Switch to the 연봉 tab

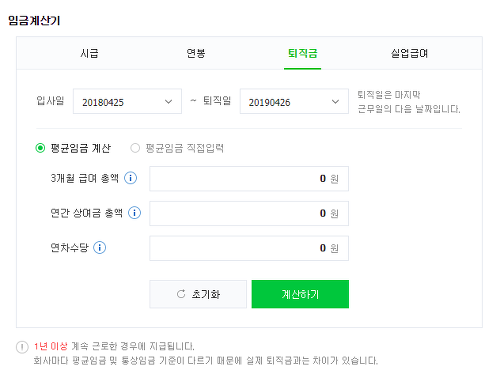196,53
